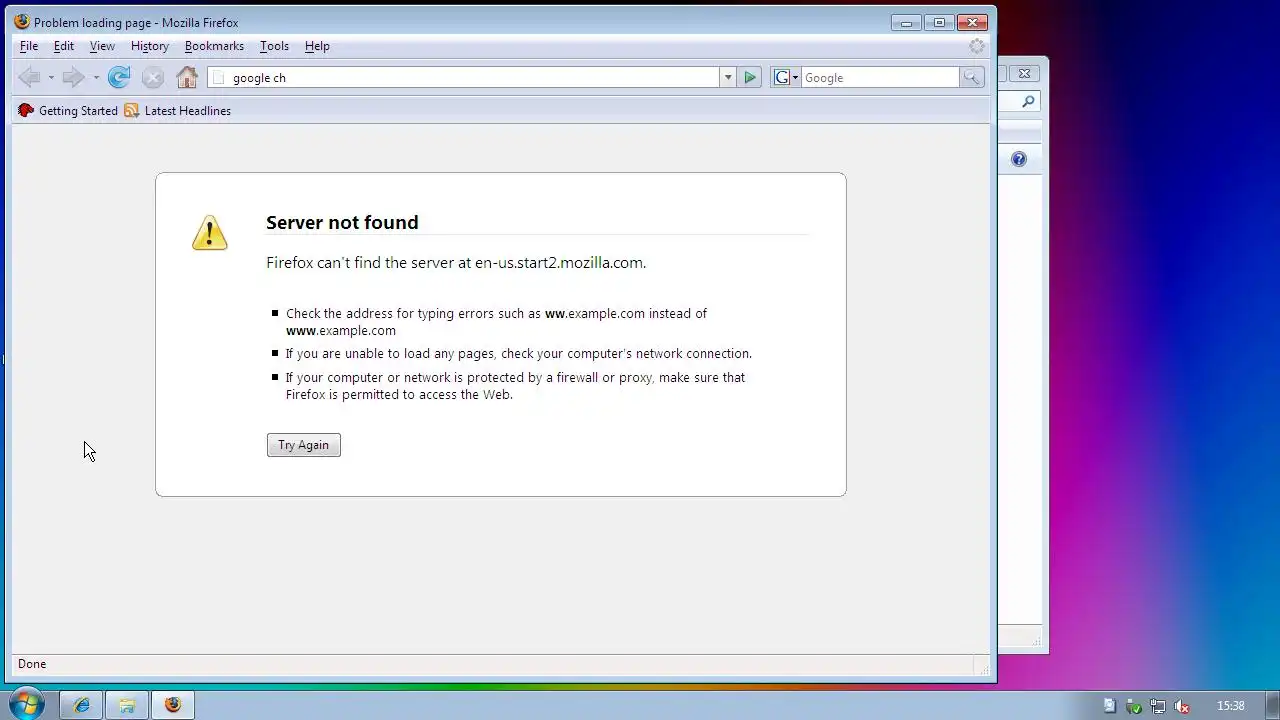Click the Back navigation arrow
Image resolution: width=1280 pixels, height=720 pixels.
click(30, 77)
